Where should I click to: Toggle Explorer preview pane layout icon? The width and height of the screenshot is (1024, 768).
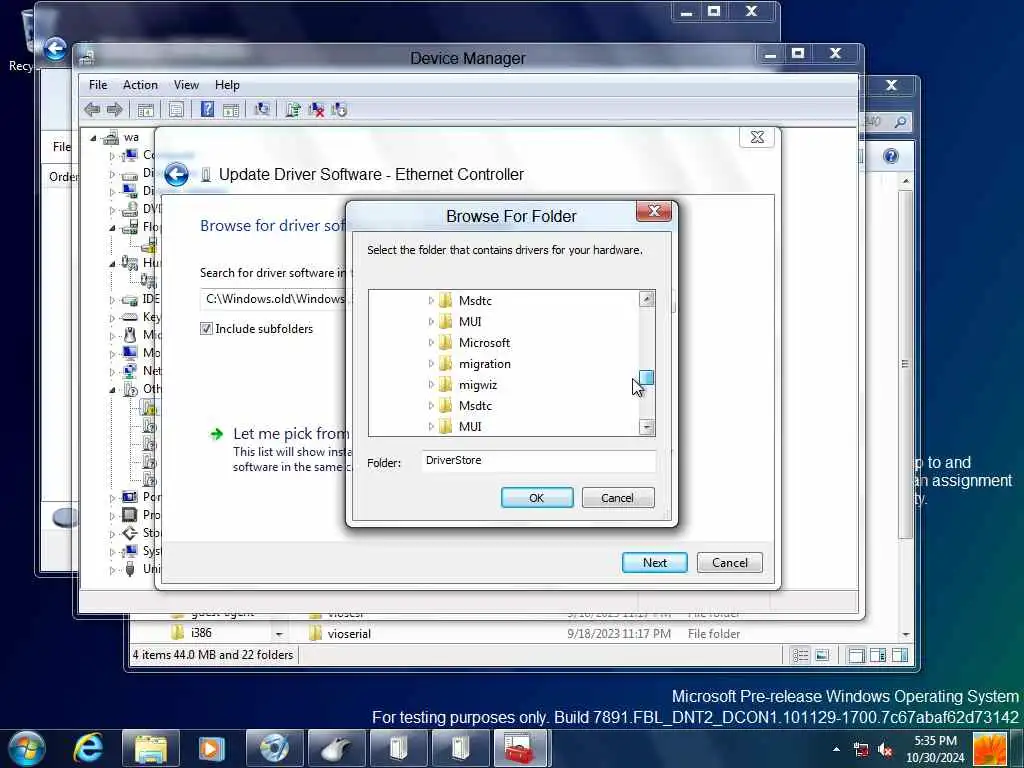click(x=900, y=655)
